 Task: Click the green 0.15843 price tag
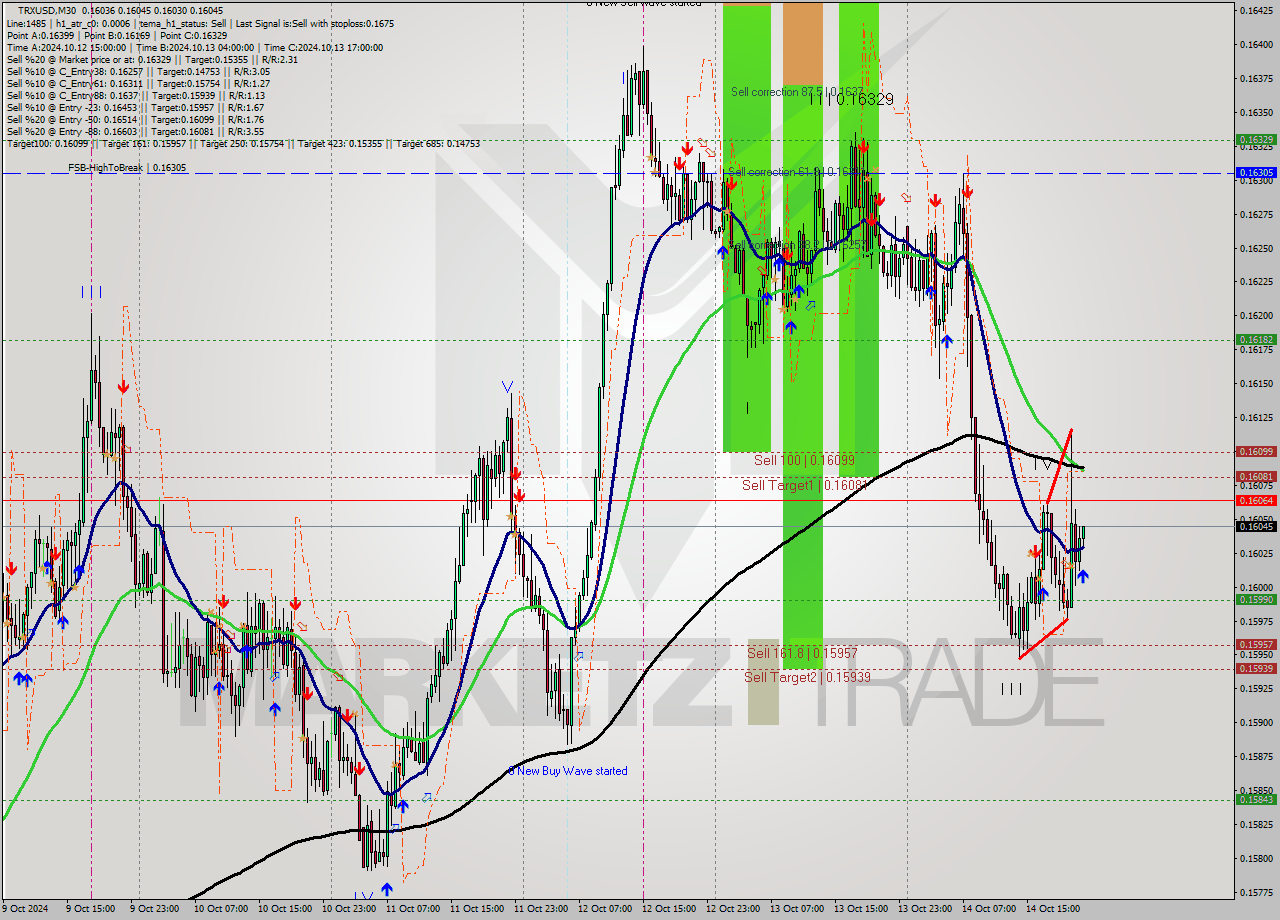click(x=1256, y=799)
